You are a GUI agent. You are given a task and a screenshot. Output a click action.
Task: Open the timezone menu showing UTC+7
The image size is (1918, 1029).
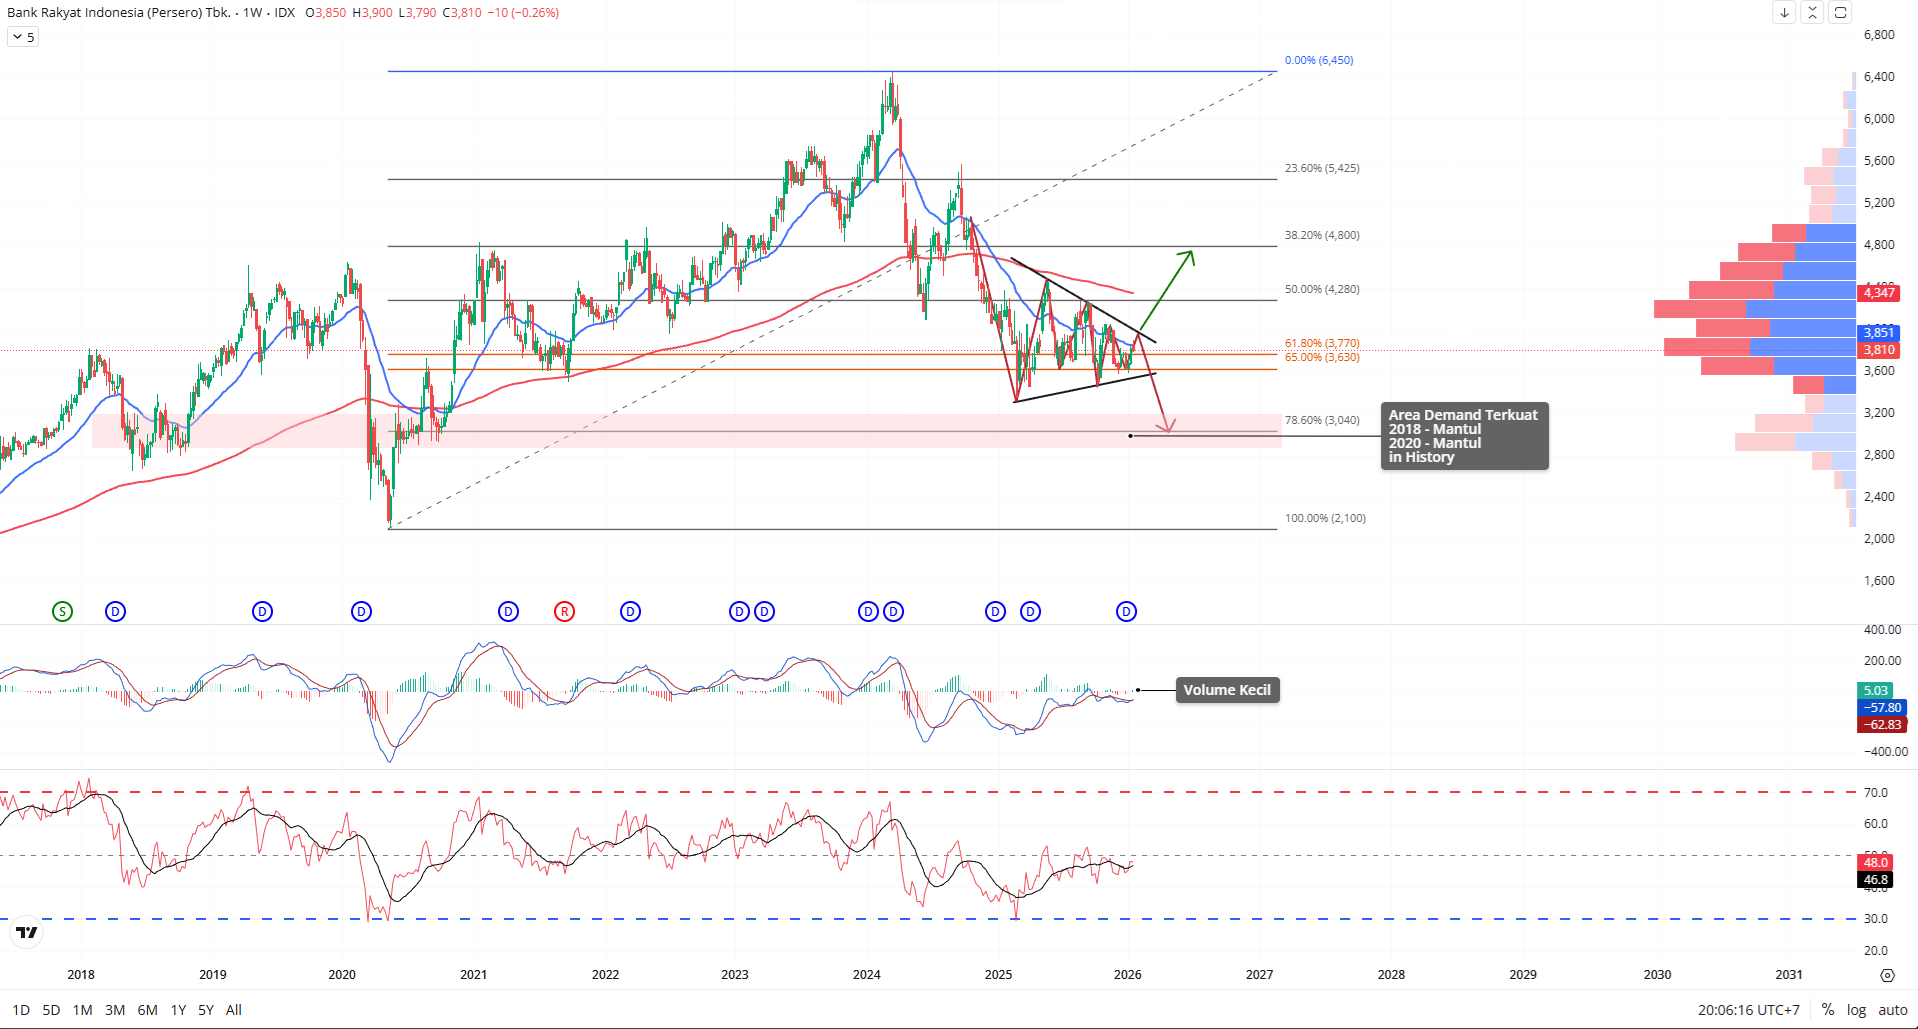[1748, 1010]
